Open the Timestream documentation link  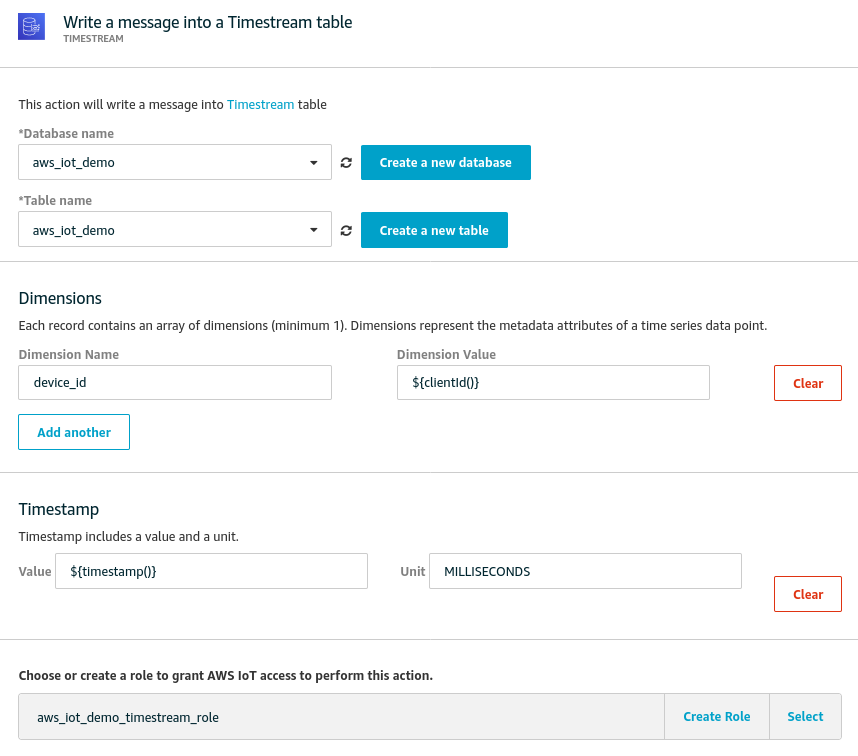point(259,104)
